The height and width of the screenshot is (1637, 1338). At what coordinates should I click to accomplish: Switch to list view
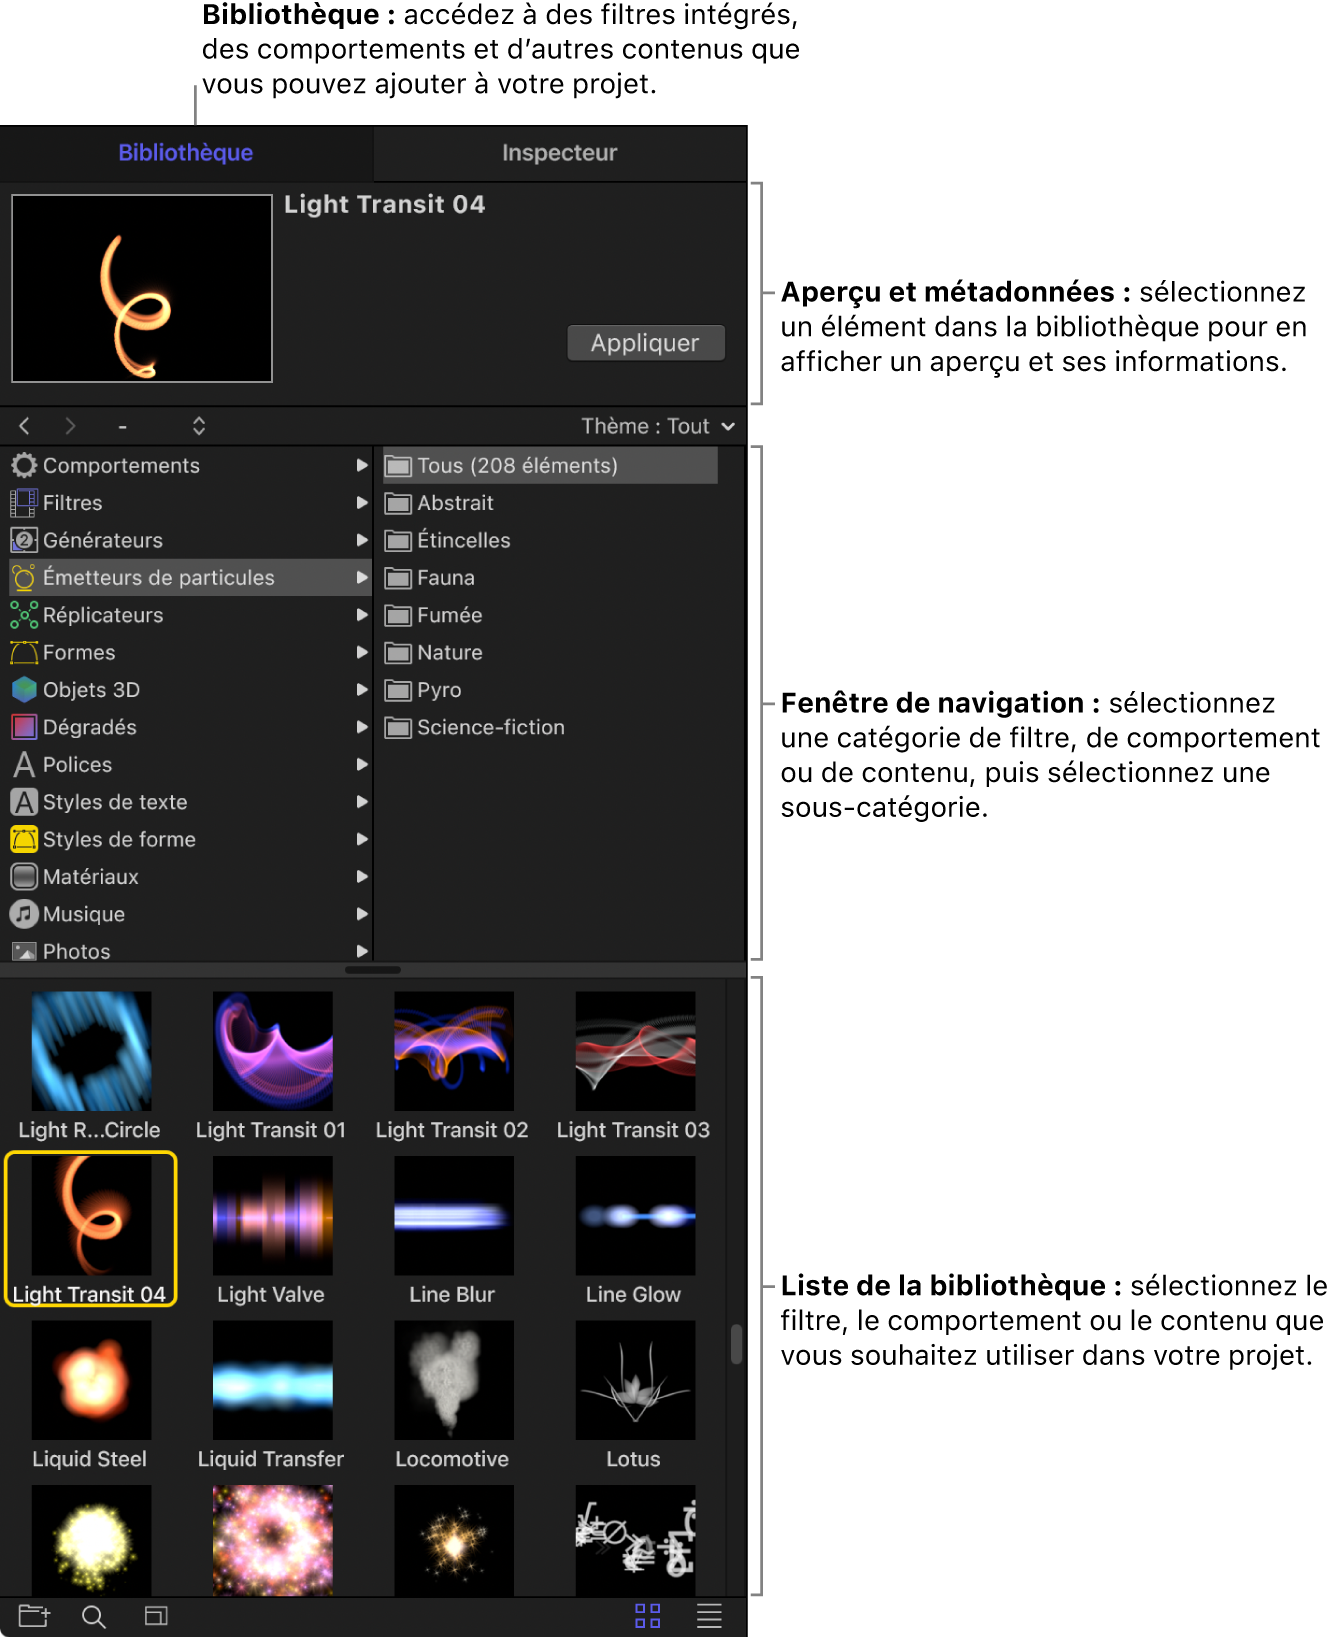[709, 1616]
